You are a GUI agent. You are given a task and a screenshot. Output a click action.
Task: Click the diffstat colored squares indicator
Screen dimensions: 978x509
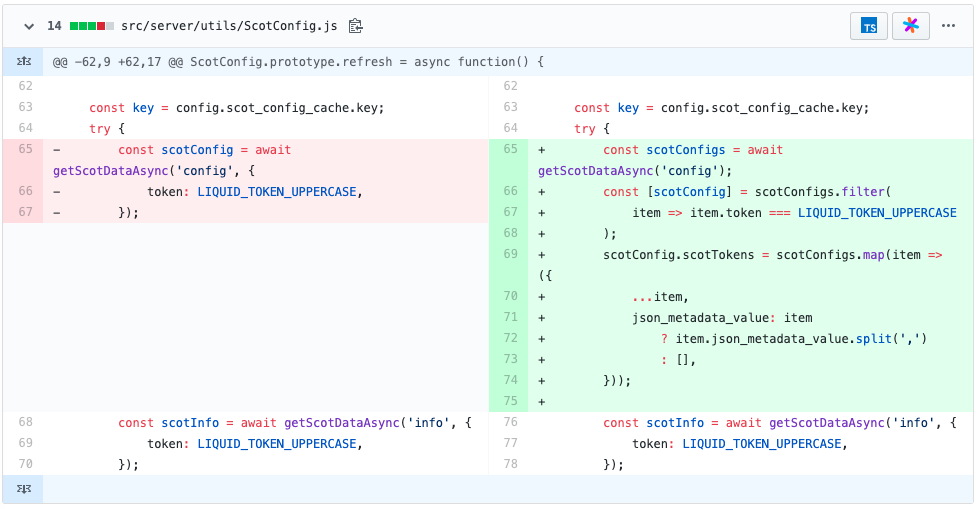92,25
